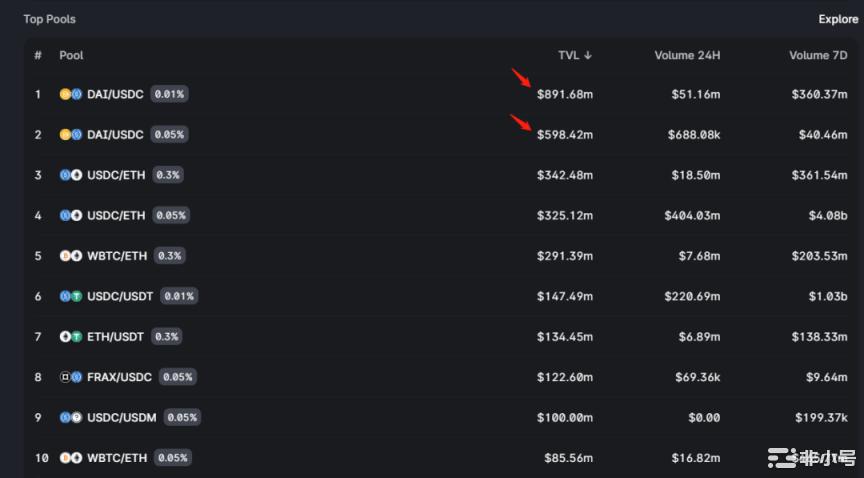Screen dimensions: 864x478
Task: Open the Explore link
Action: 838,19
